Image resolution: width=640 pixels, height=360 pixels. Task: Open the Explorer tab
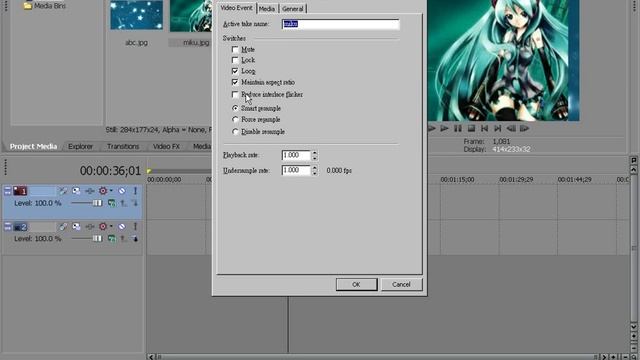[x=80, y=146]
